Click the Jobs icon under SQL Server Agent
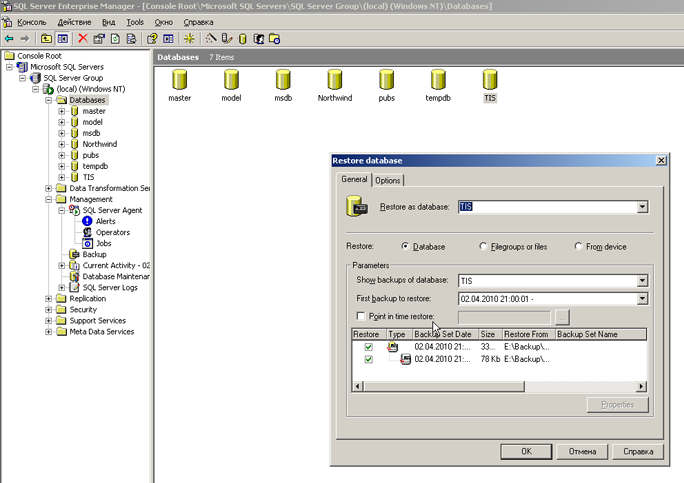Screen dimensions: 684x483 pos(88,243)
